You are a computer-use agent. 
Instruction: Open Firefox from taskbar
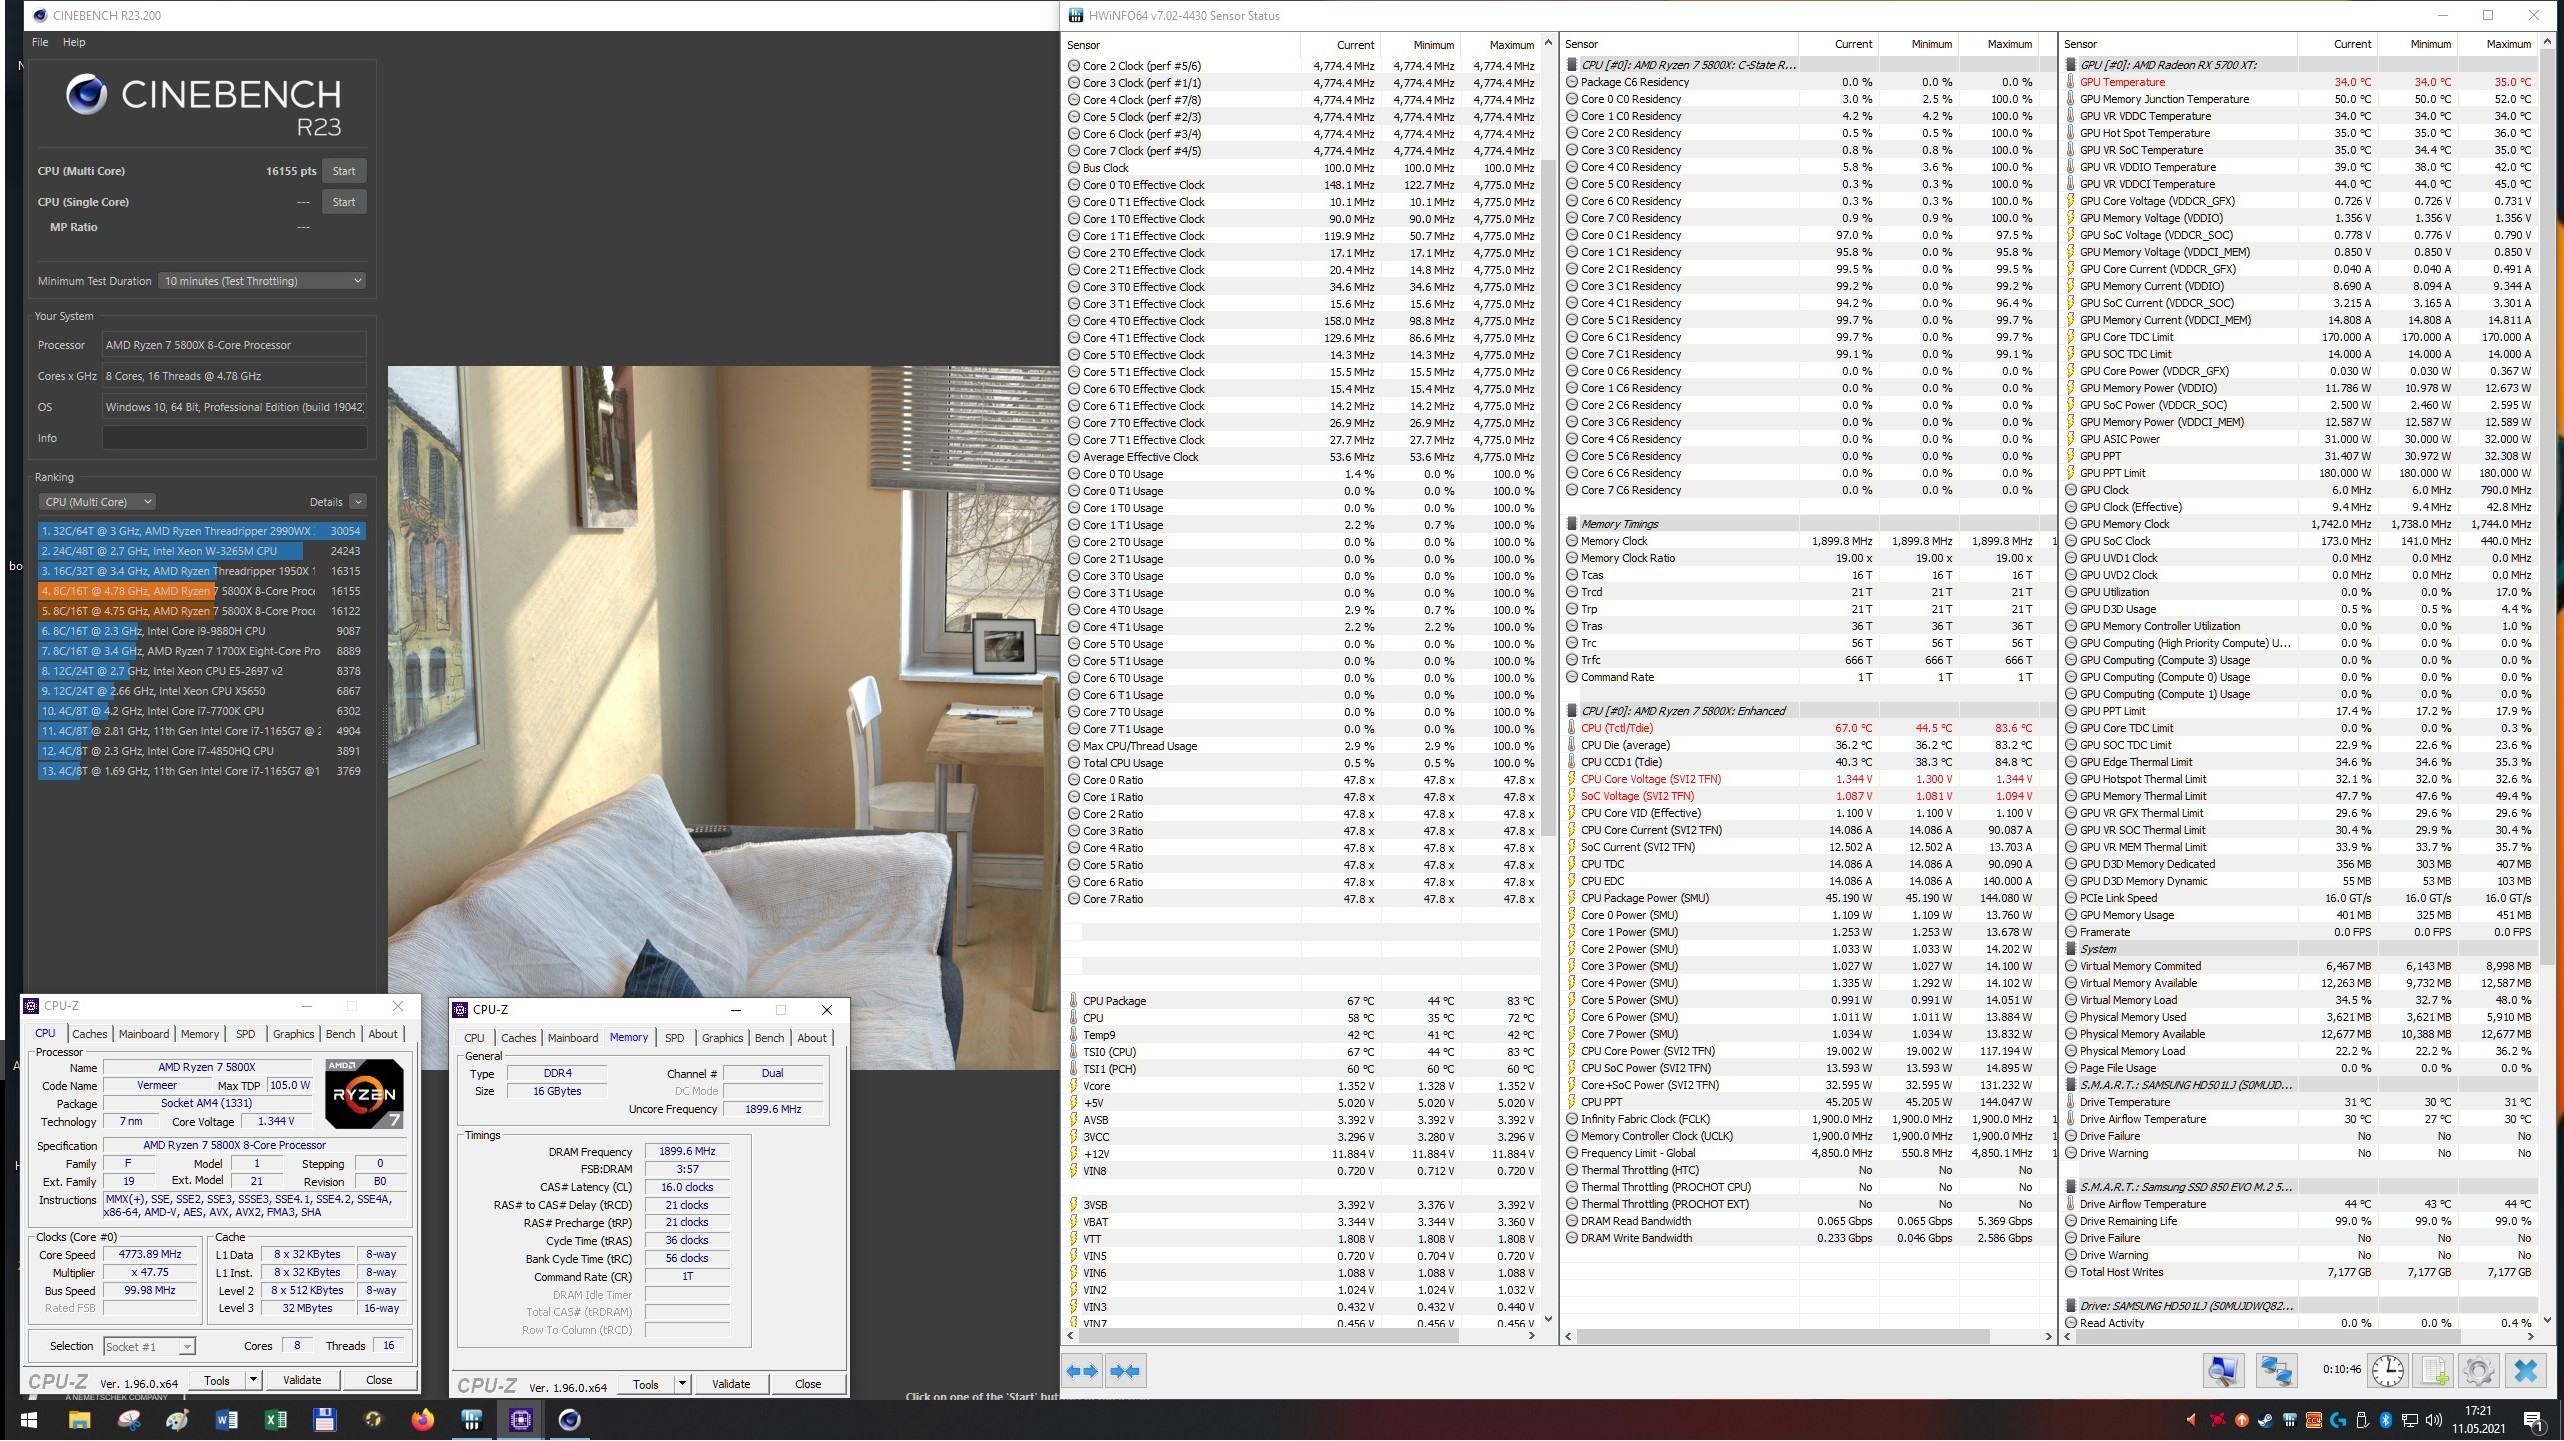tap(423, 1420)
